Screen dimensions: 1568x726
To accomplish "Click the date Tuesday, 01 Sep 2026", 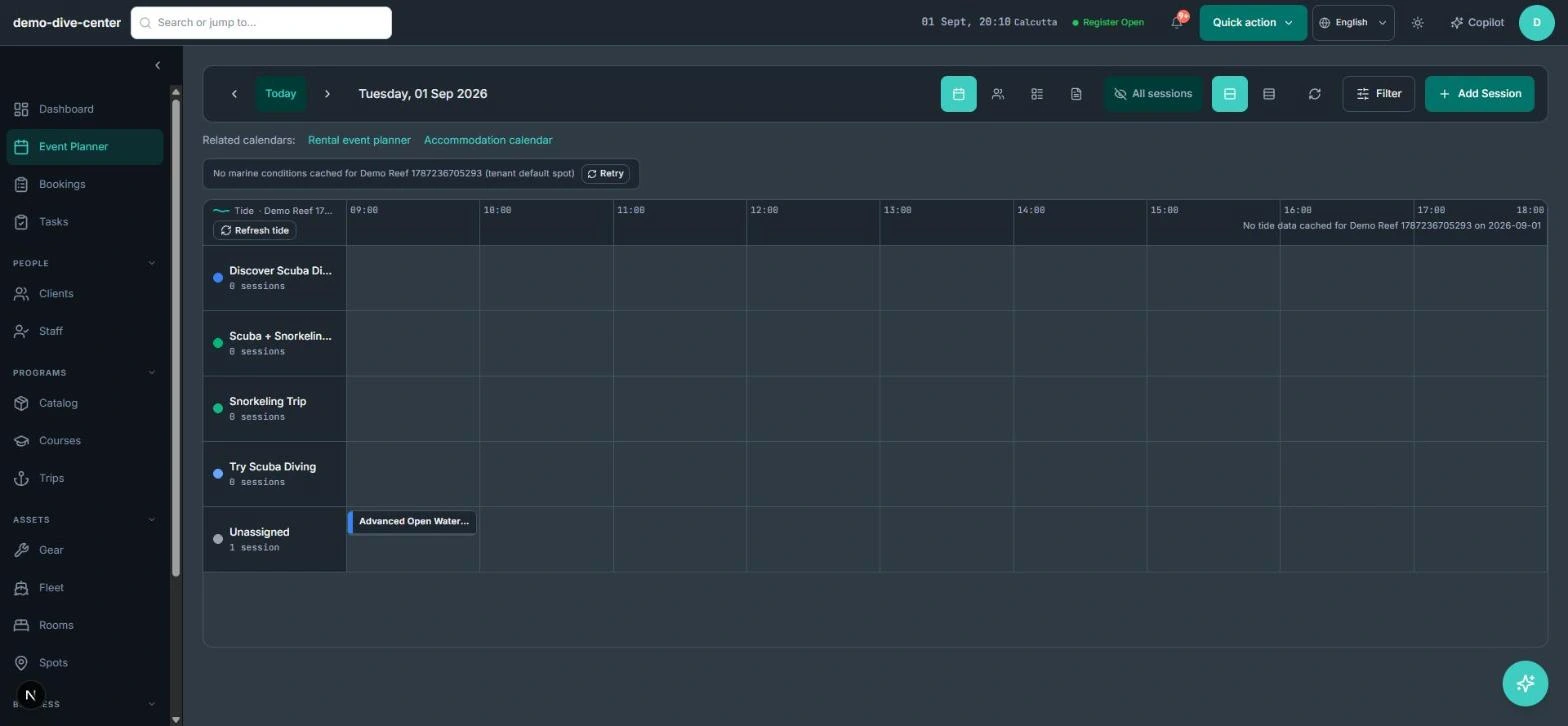I will point(423,94).
